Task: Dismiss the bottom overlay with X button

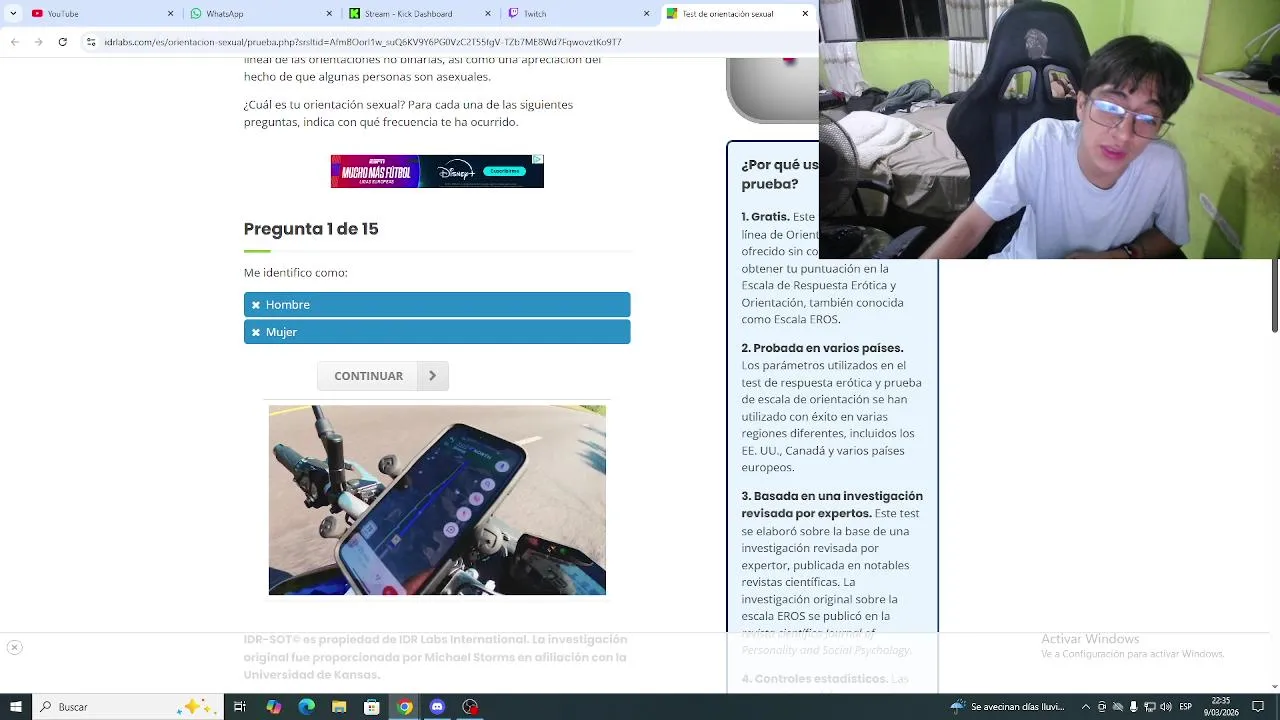Action: click(14, 648)
